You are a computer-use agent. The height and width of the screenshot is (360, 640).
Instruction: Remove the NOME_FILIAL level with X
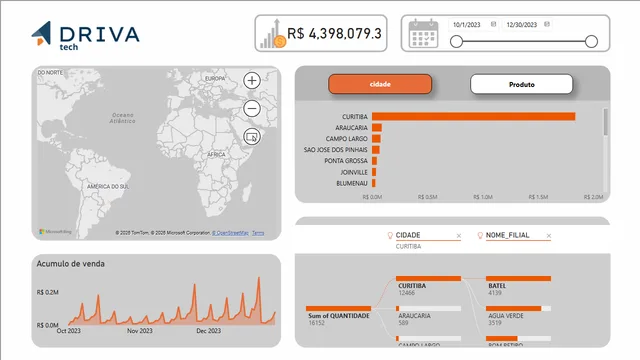549,236
